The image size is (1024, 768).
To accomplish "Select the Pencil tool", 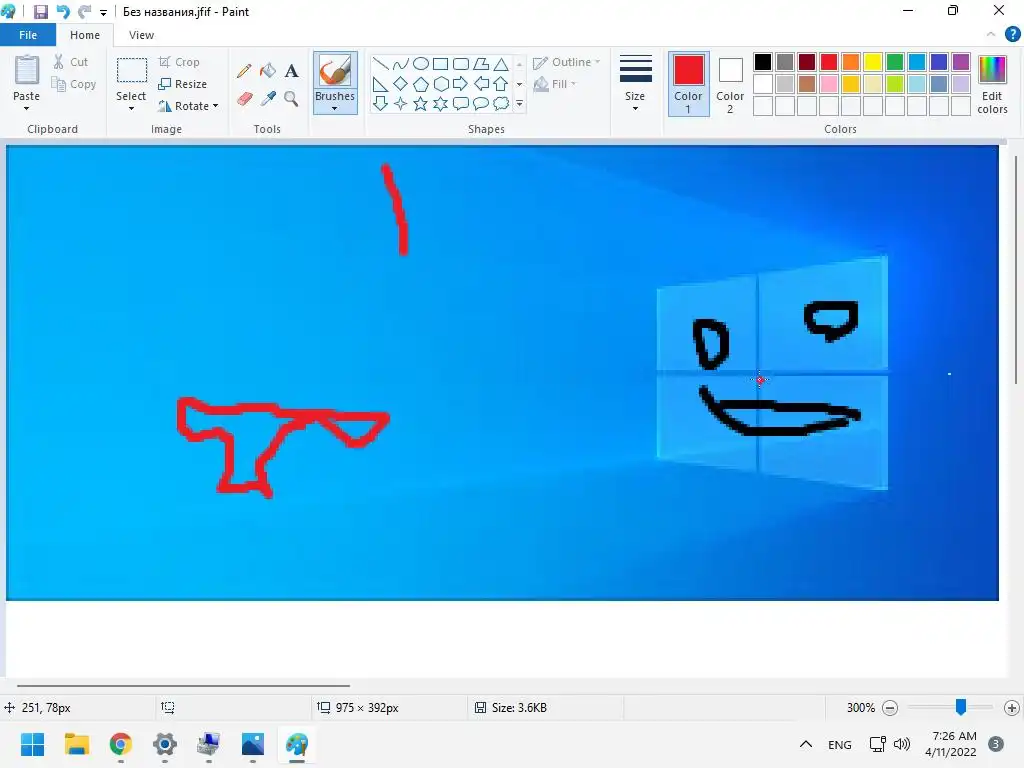I will click(244, 71).
